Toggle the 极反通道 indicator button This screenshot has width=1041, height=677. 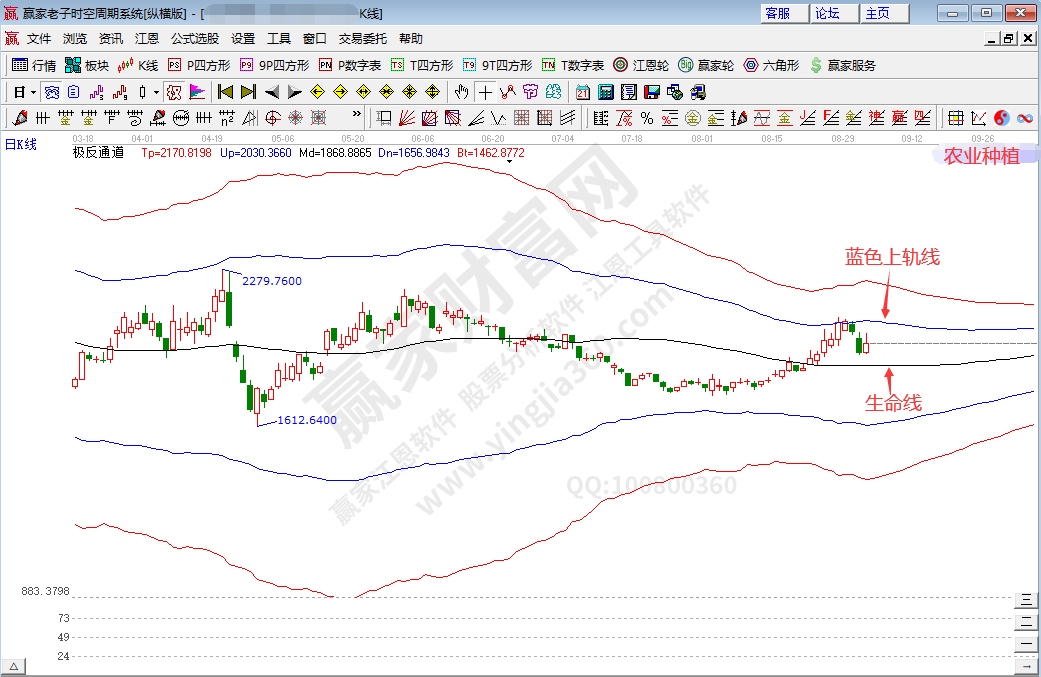coord(173,92)
